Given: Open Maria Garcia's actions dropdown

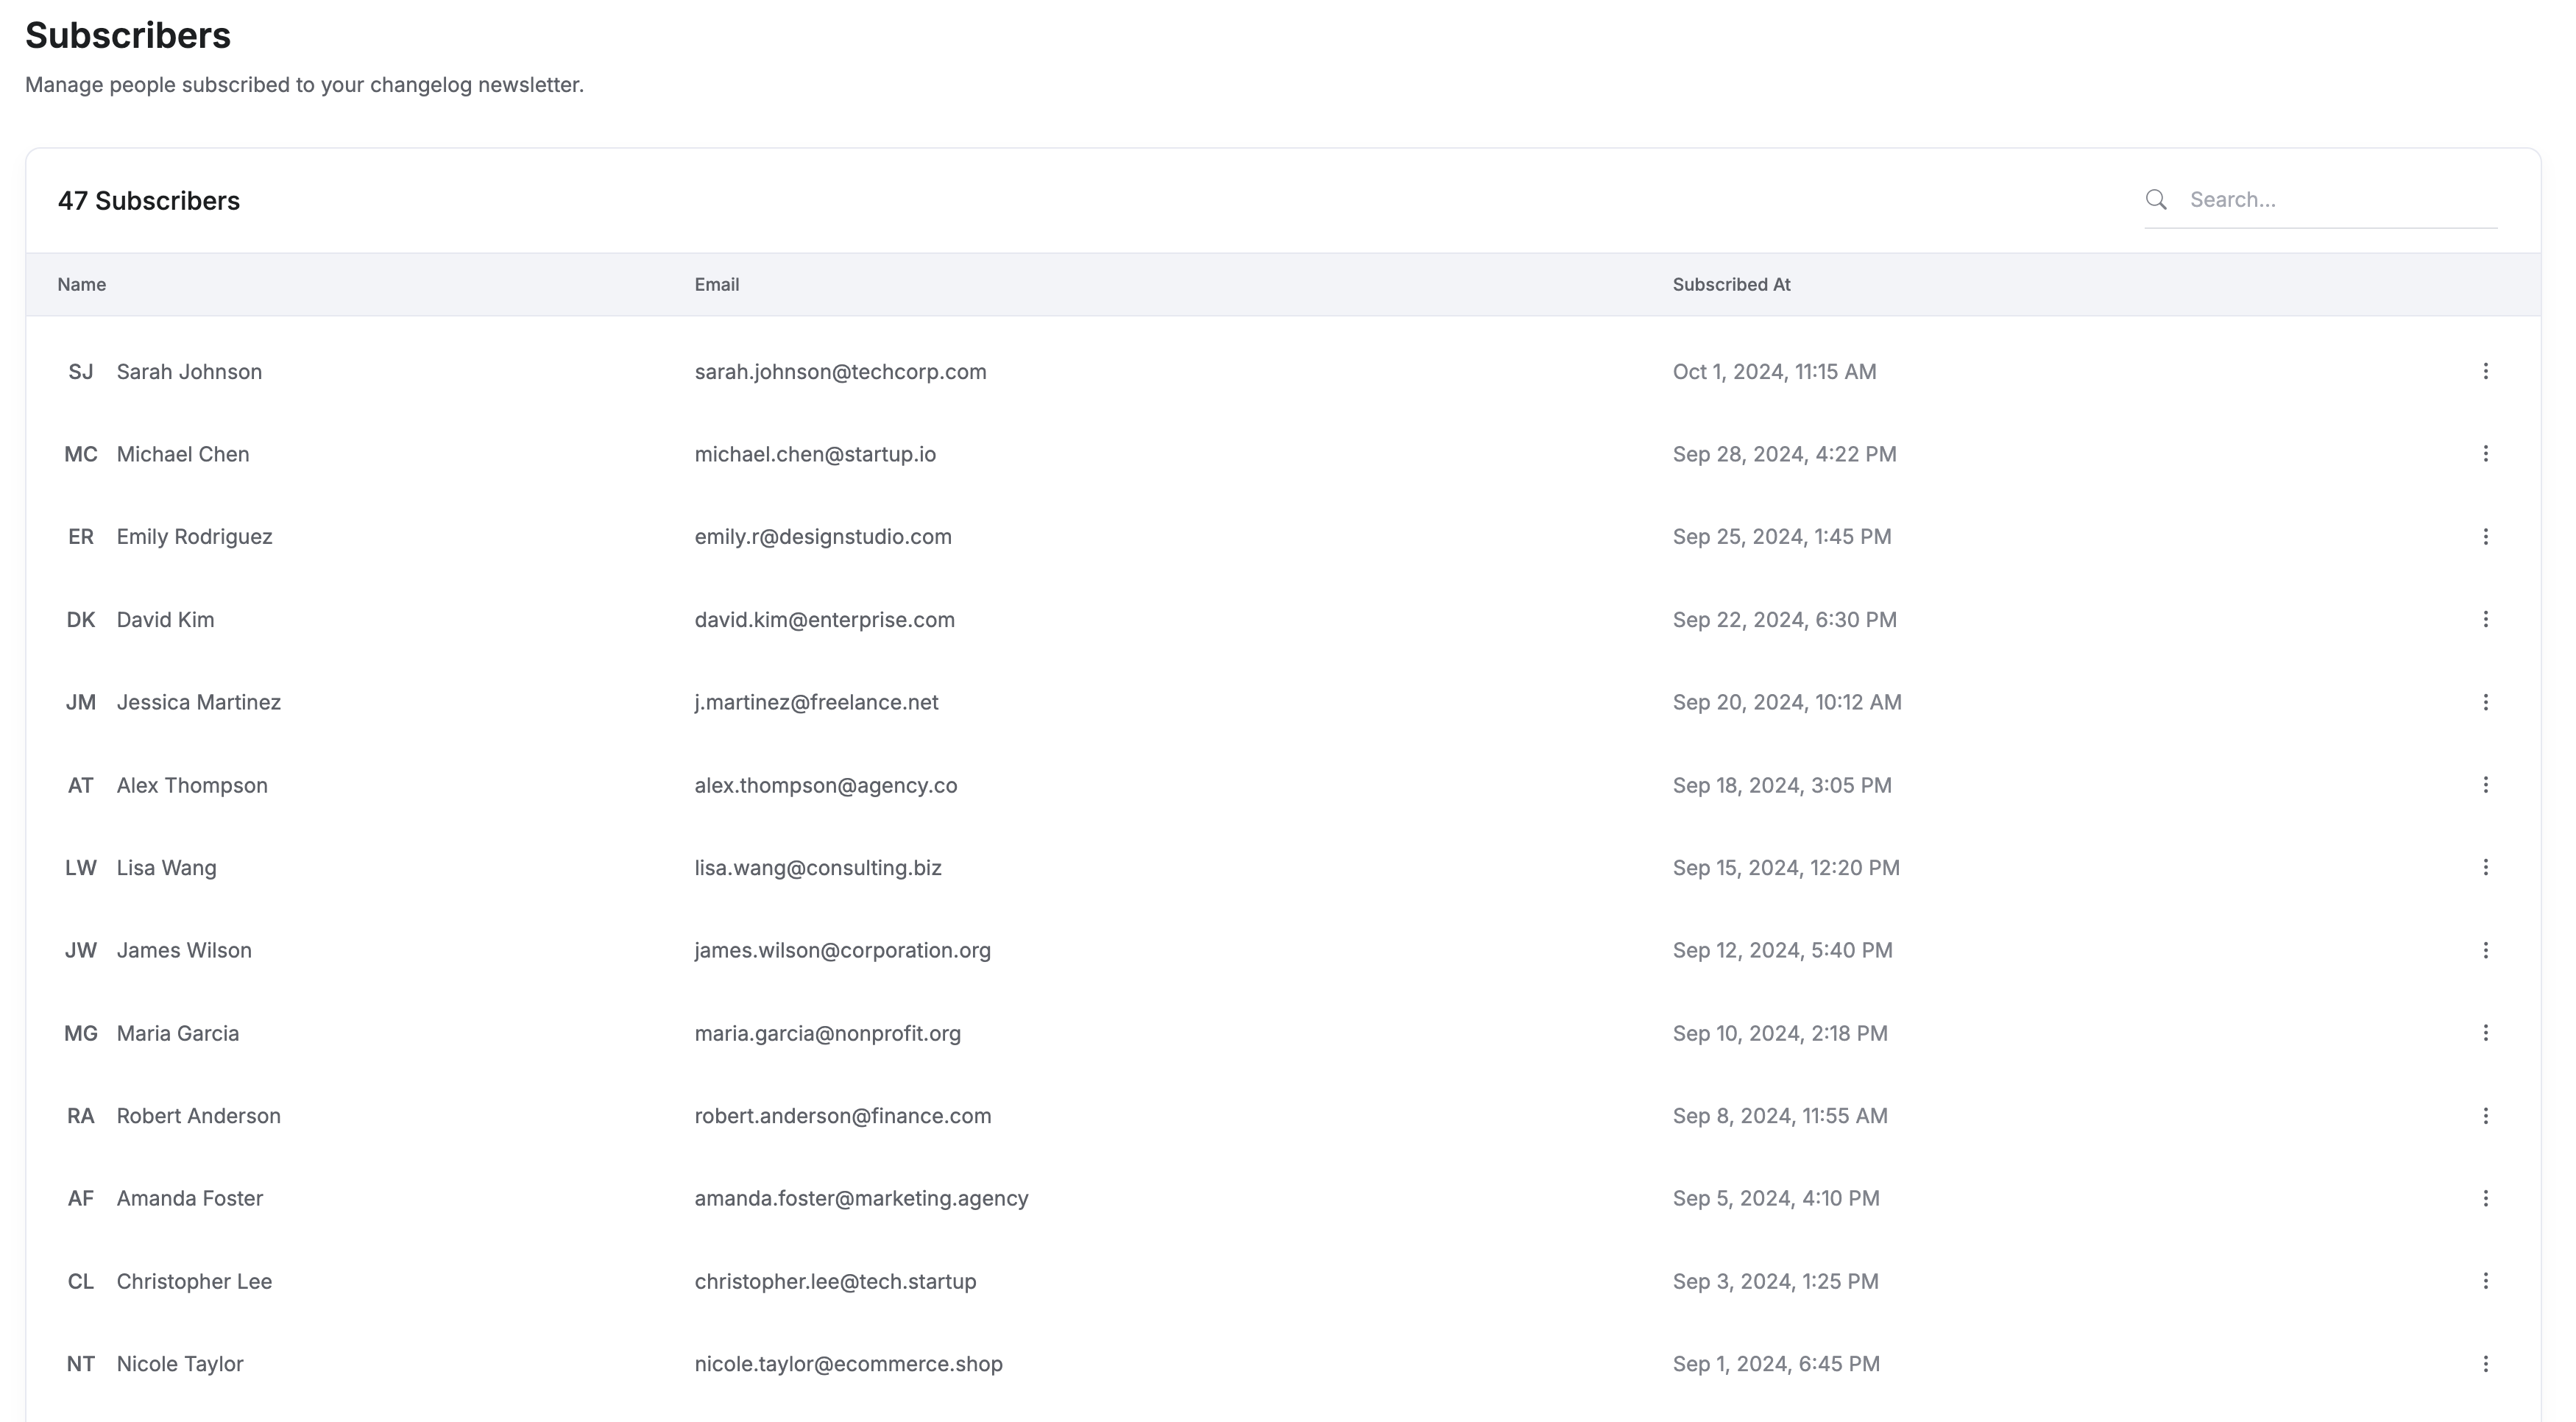Looking at the screenshot, I should pyautogui.click(x=2485, y=1033).
